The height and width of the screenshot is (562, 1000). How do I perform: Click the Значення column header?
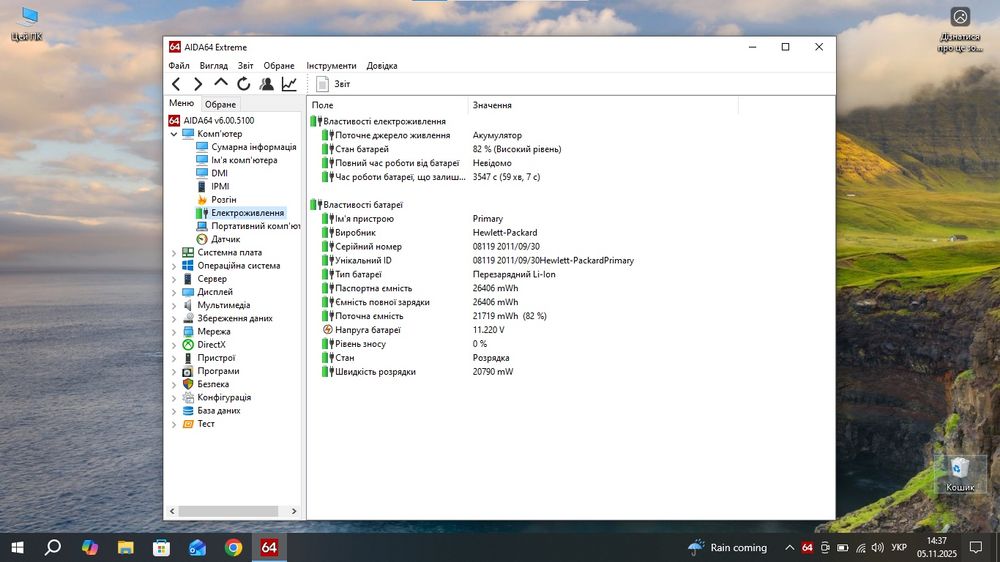point(603,105)
